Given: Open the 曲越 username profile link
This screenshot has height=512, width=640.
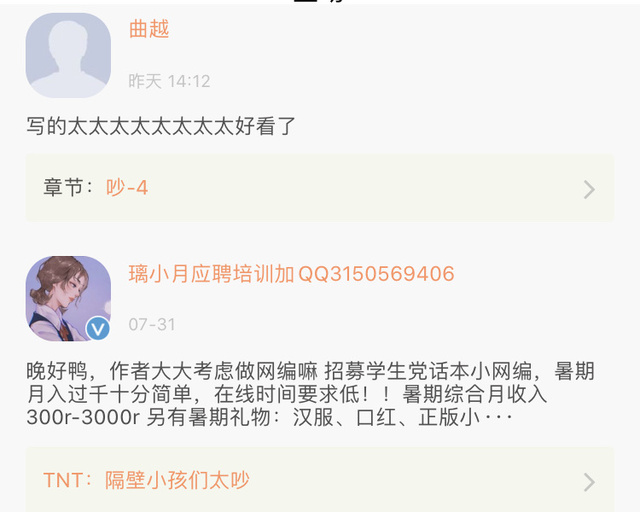Looking at the screenshot, I should tap(149, 29).
